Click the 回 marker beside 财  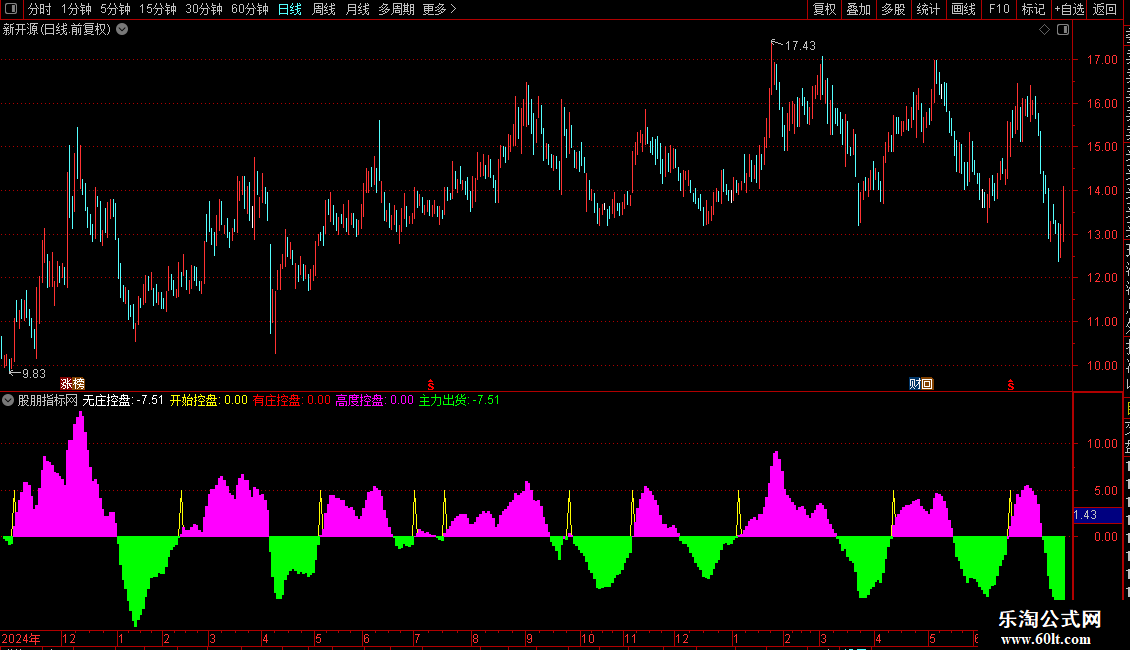point(927,384)
